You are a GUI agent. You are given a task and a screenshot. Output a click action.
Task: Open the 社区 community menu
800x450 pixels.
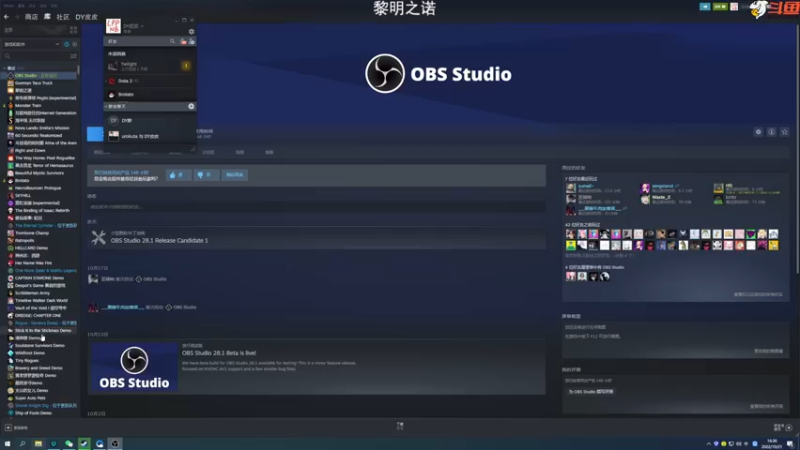point(63,17)
